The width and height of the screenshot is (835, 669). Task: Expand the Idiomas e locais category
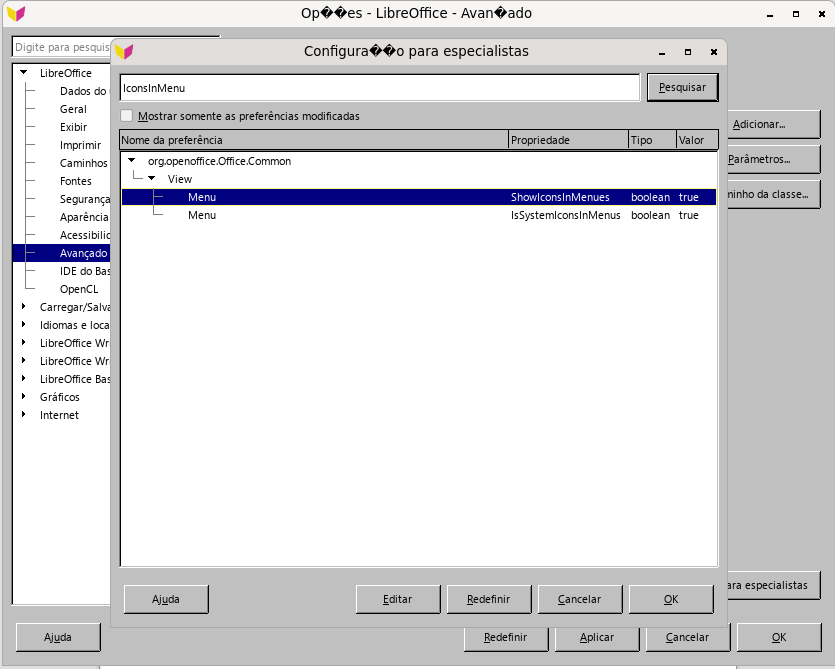click(x=23, y=325)
